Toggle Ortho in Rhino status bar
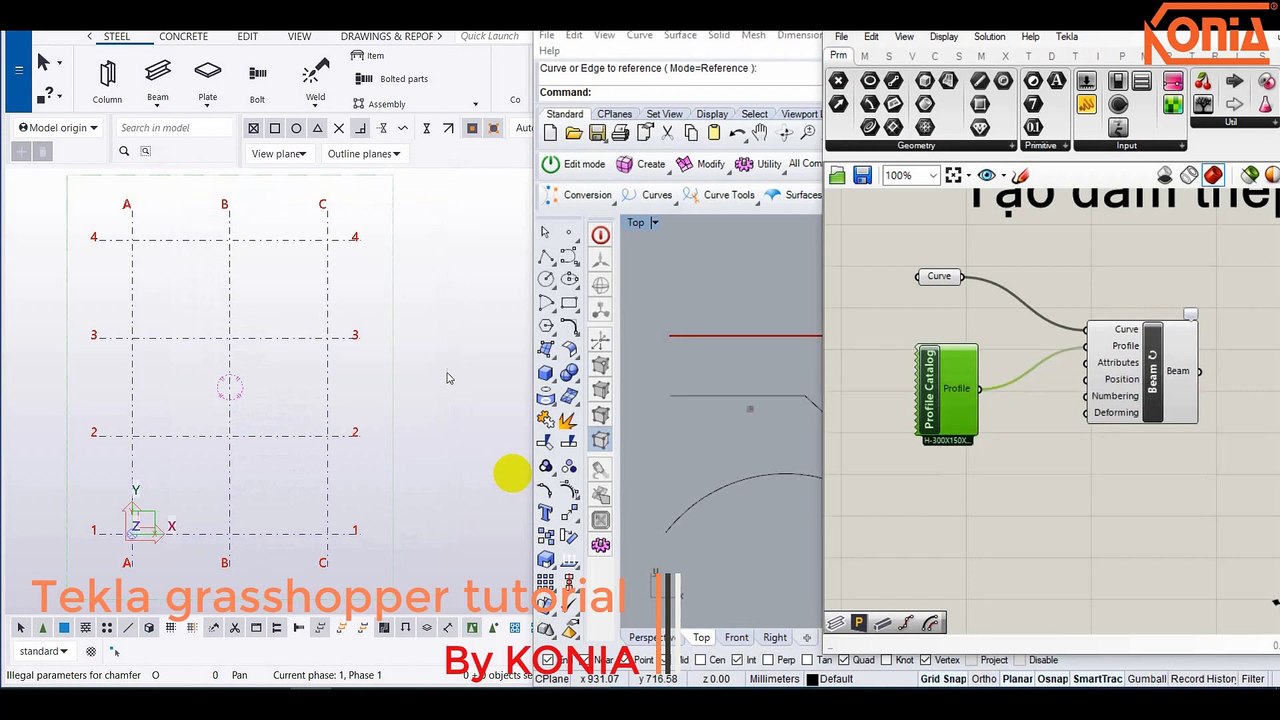Image resolution: width=1280 pixels, height=720 pixels. pos(984,679)
